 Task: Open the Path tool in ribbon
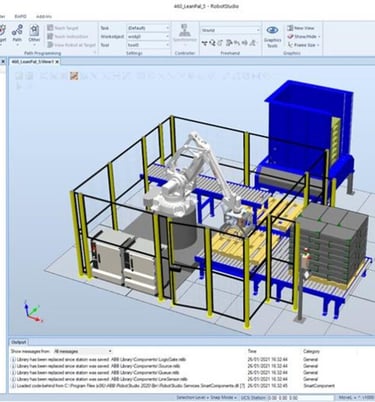[17, 34]
